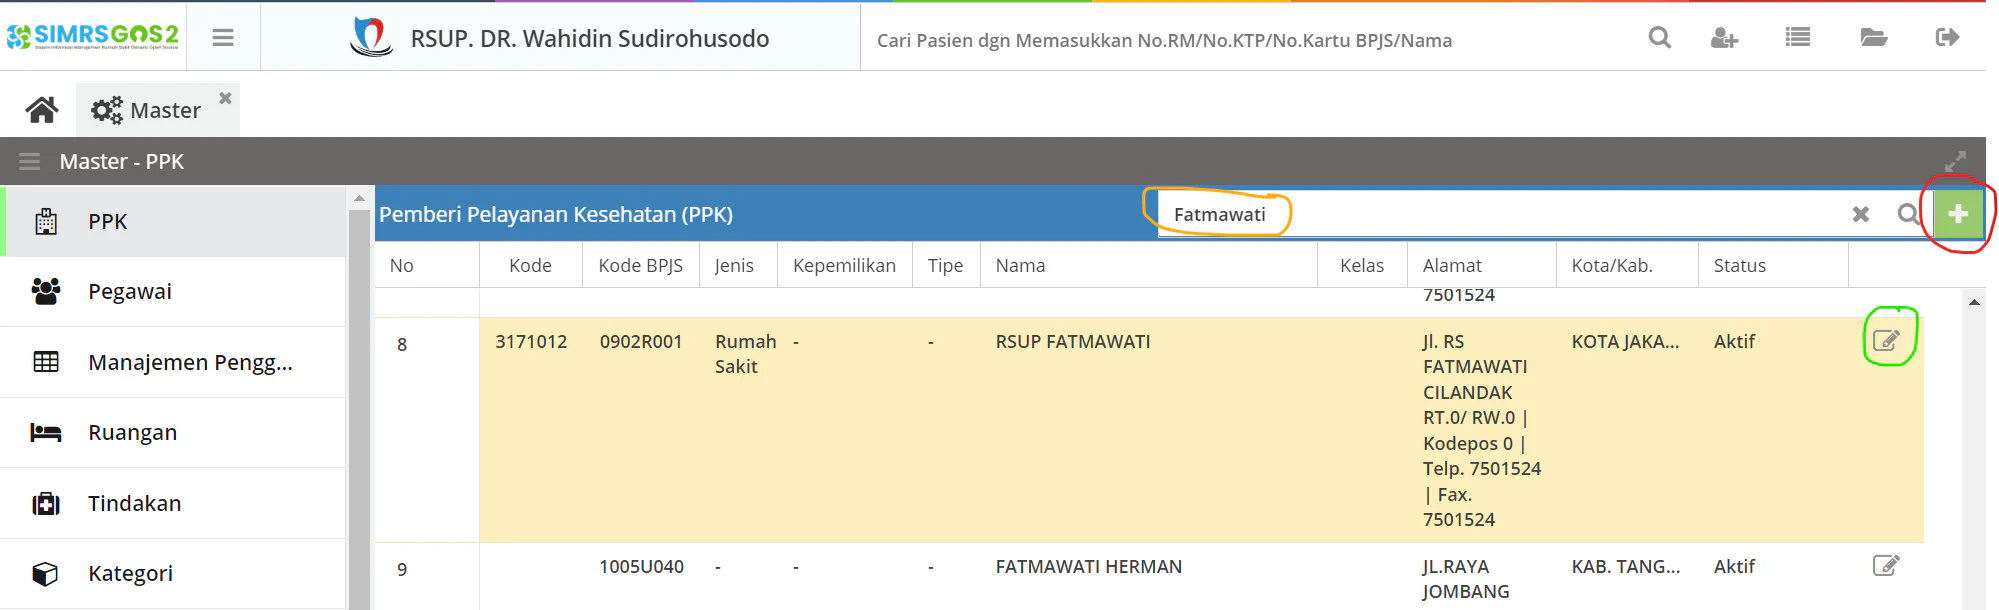This screenshot has width=1999, height=610.
Task: Click the Manajemen Pengguna table icon
Action: (x=46, y=362)
